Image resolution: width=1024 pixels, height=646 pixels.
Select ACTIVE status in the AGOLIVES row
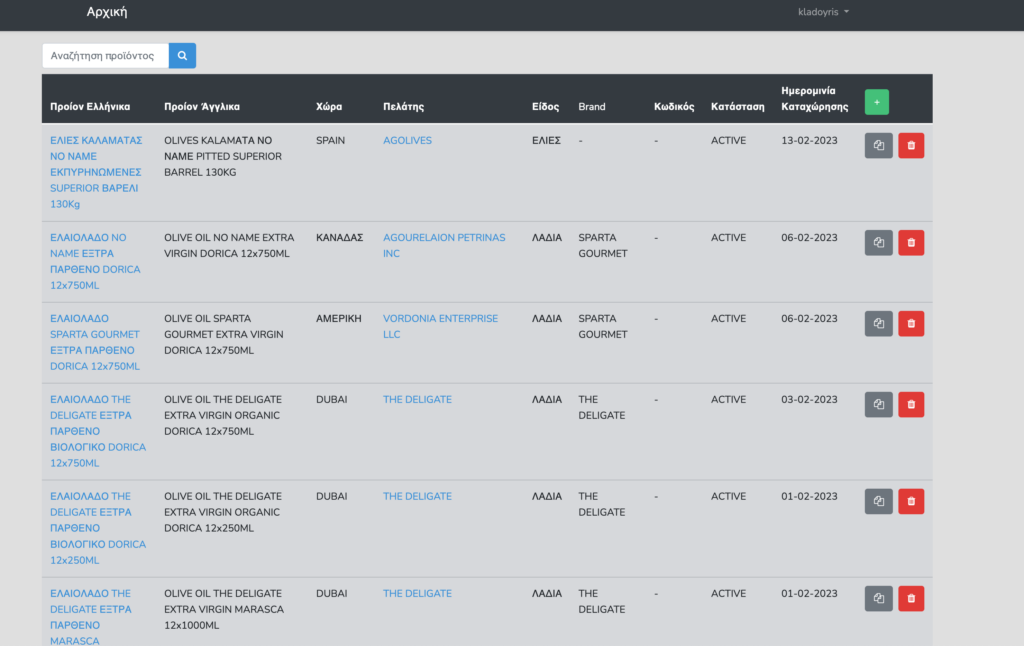(728, 140)
